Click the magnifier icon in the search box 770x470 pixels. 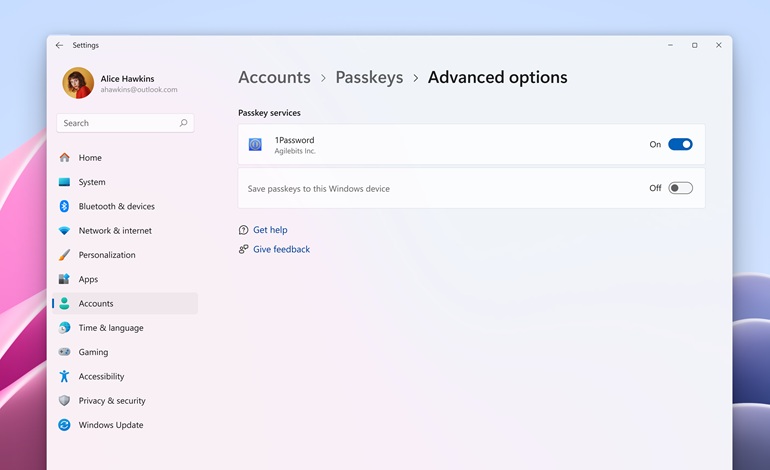[x=183, y=123]
